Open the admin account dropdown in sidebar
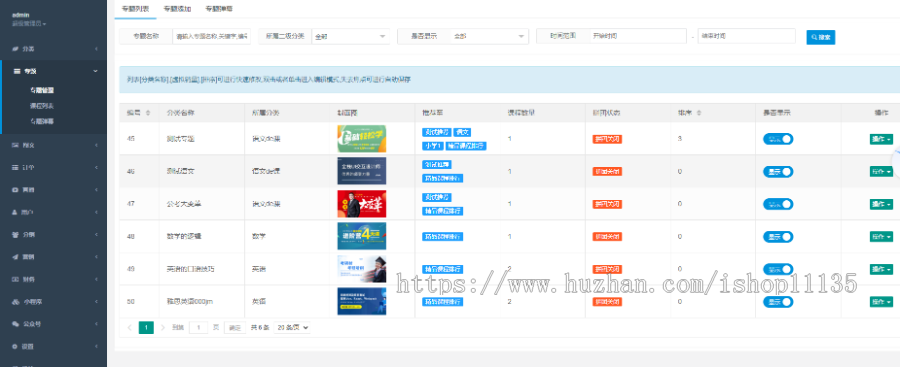This screenshot has width=900, height=367. click(29, 24)
